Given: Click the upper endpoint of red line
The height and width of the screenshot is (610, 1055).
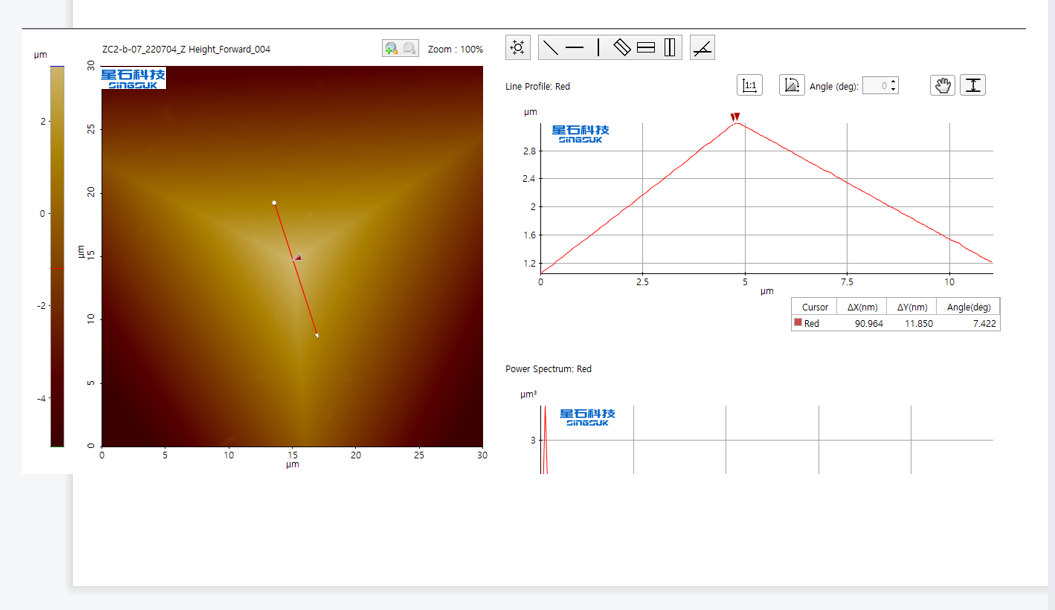Looking at the screenshot, I should pyautogui.click(x=274, y=203).
